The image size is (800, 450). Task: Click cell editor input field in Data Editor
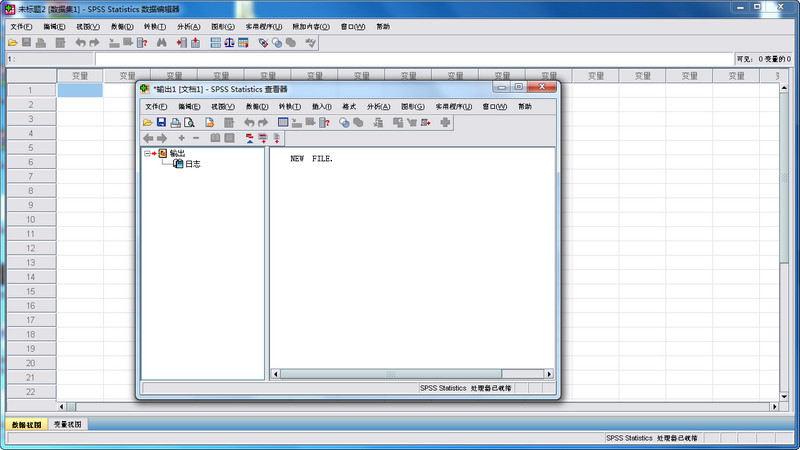click(414, 59)
